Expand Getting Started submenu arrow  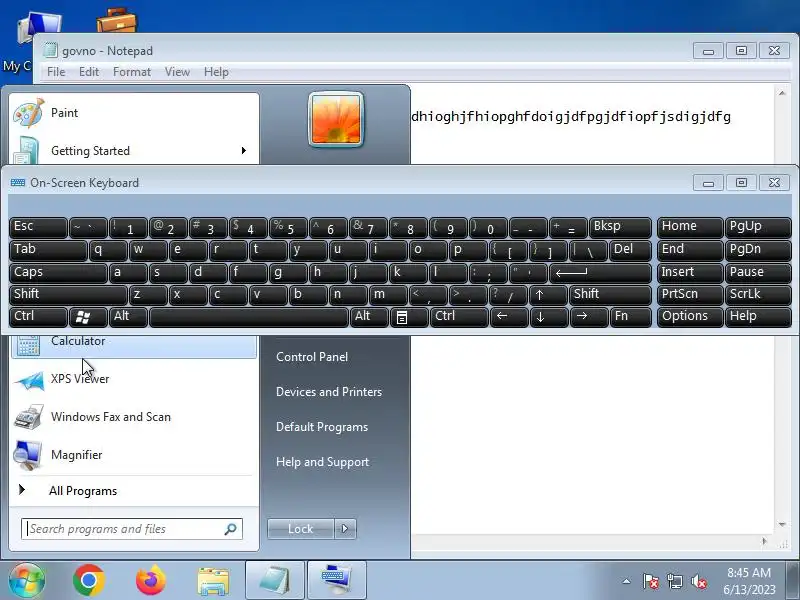tap(244, 151)
